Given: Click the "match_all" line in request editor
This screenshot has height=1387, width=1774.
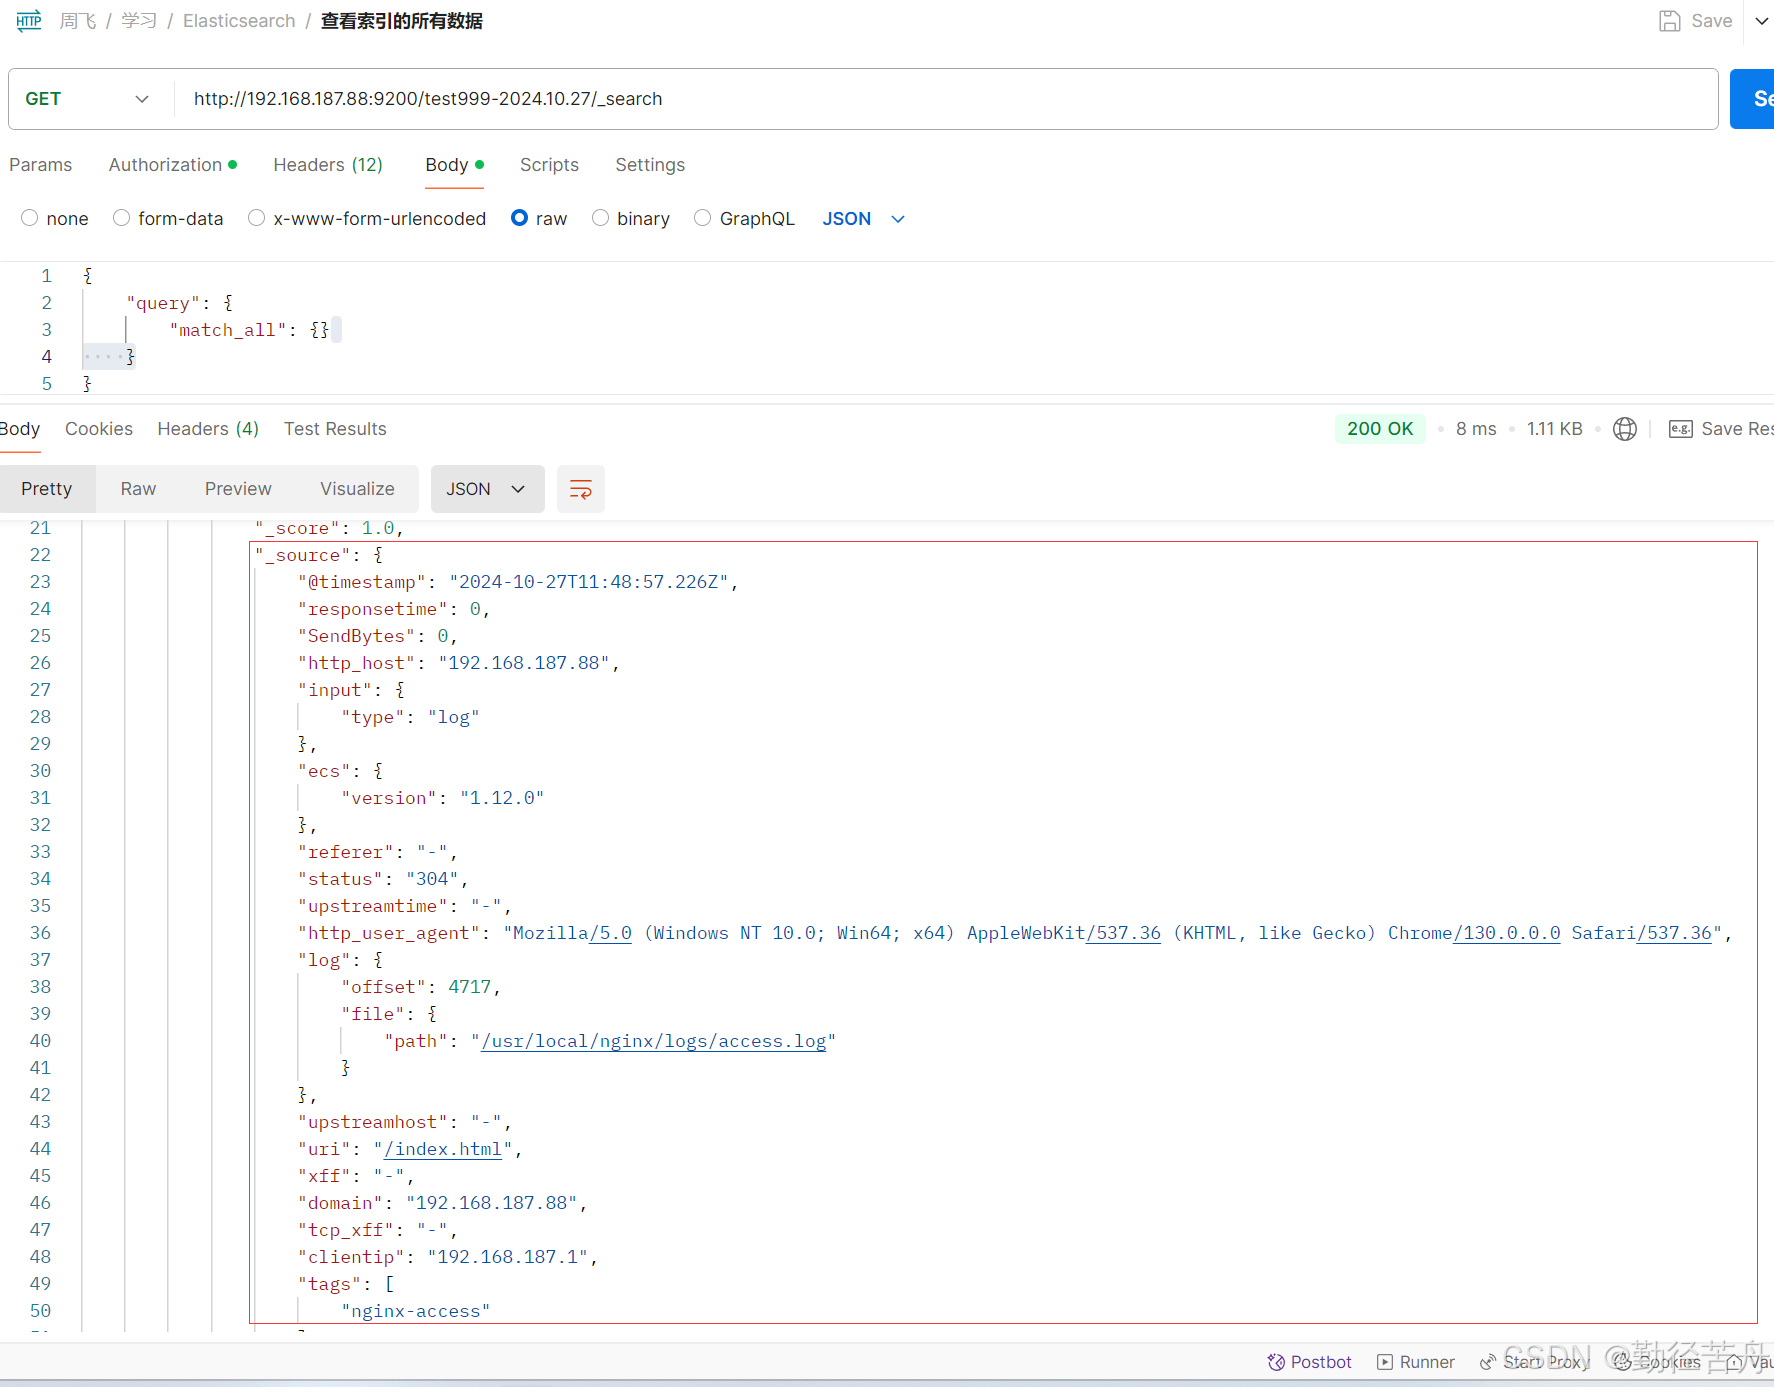Looking at the screenshot, I should pos(249,330).
